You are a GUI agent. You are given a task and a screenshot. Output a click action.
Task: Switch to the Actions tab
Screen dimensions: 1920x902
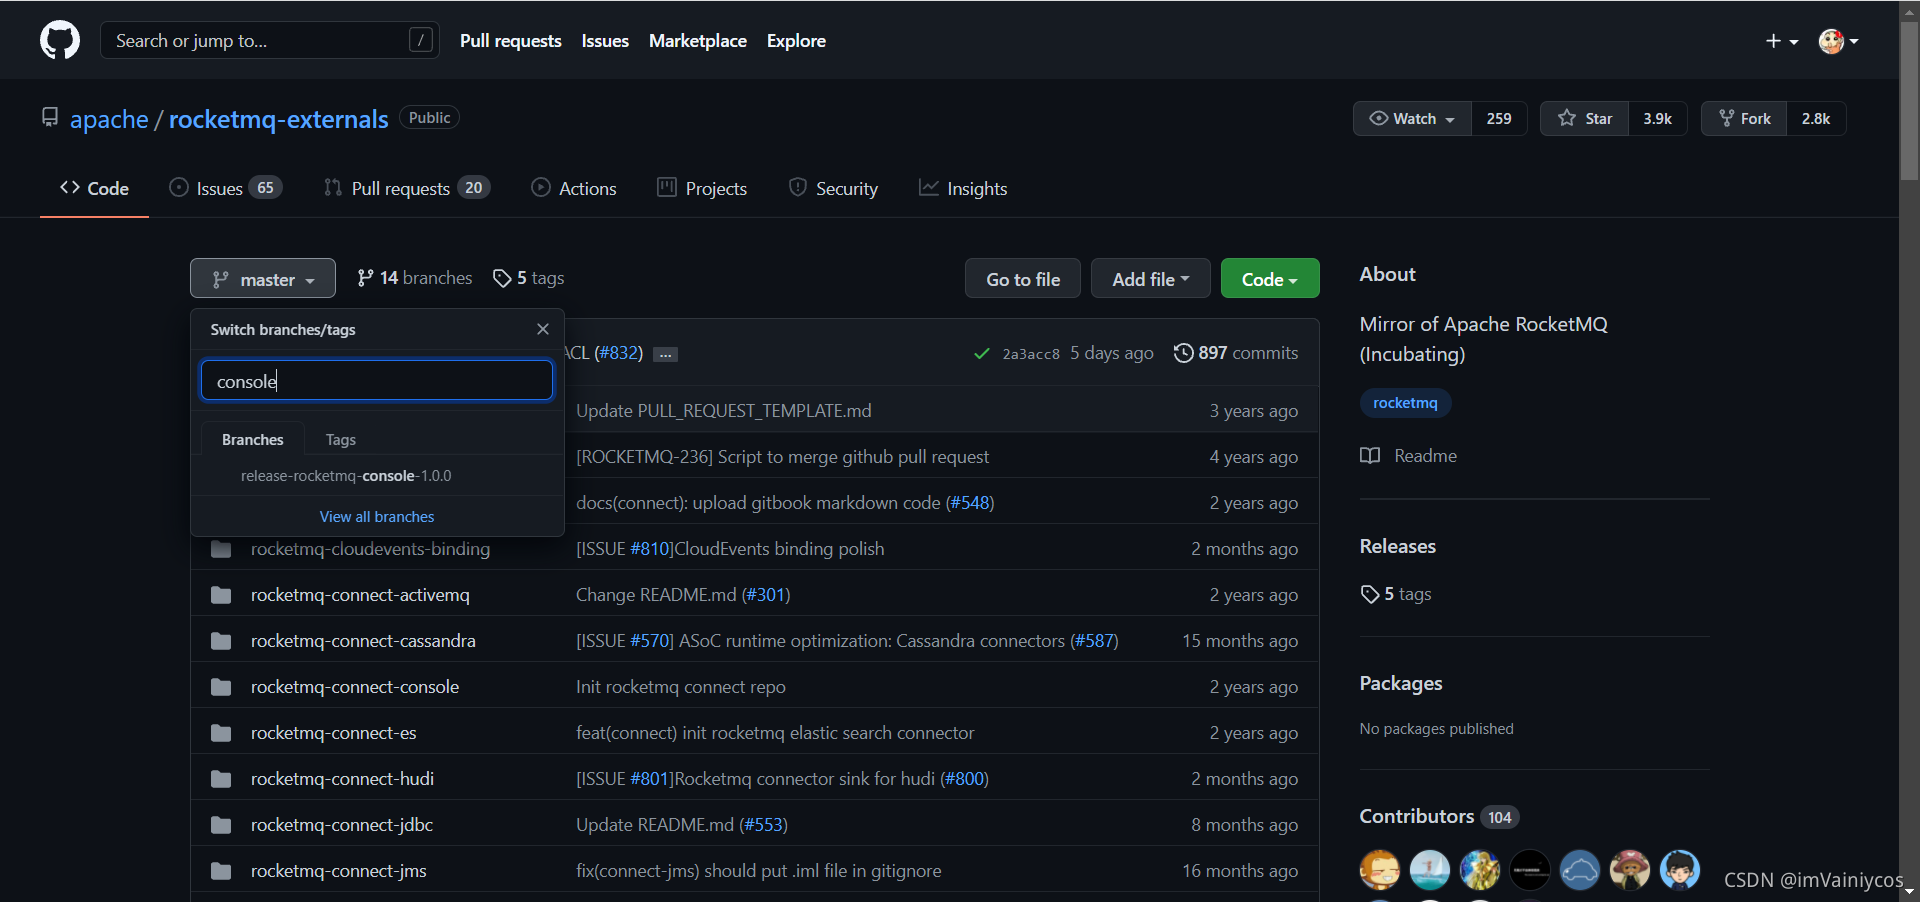(x=574, y=188)
